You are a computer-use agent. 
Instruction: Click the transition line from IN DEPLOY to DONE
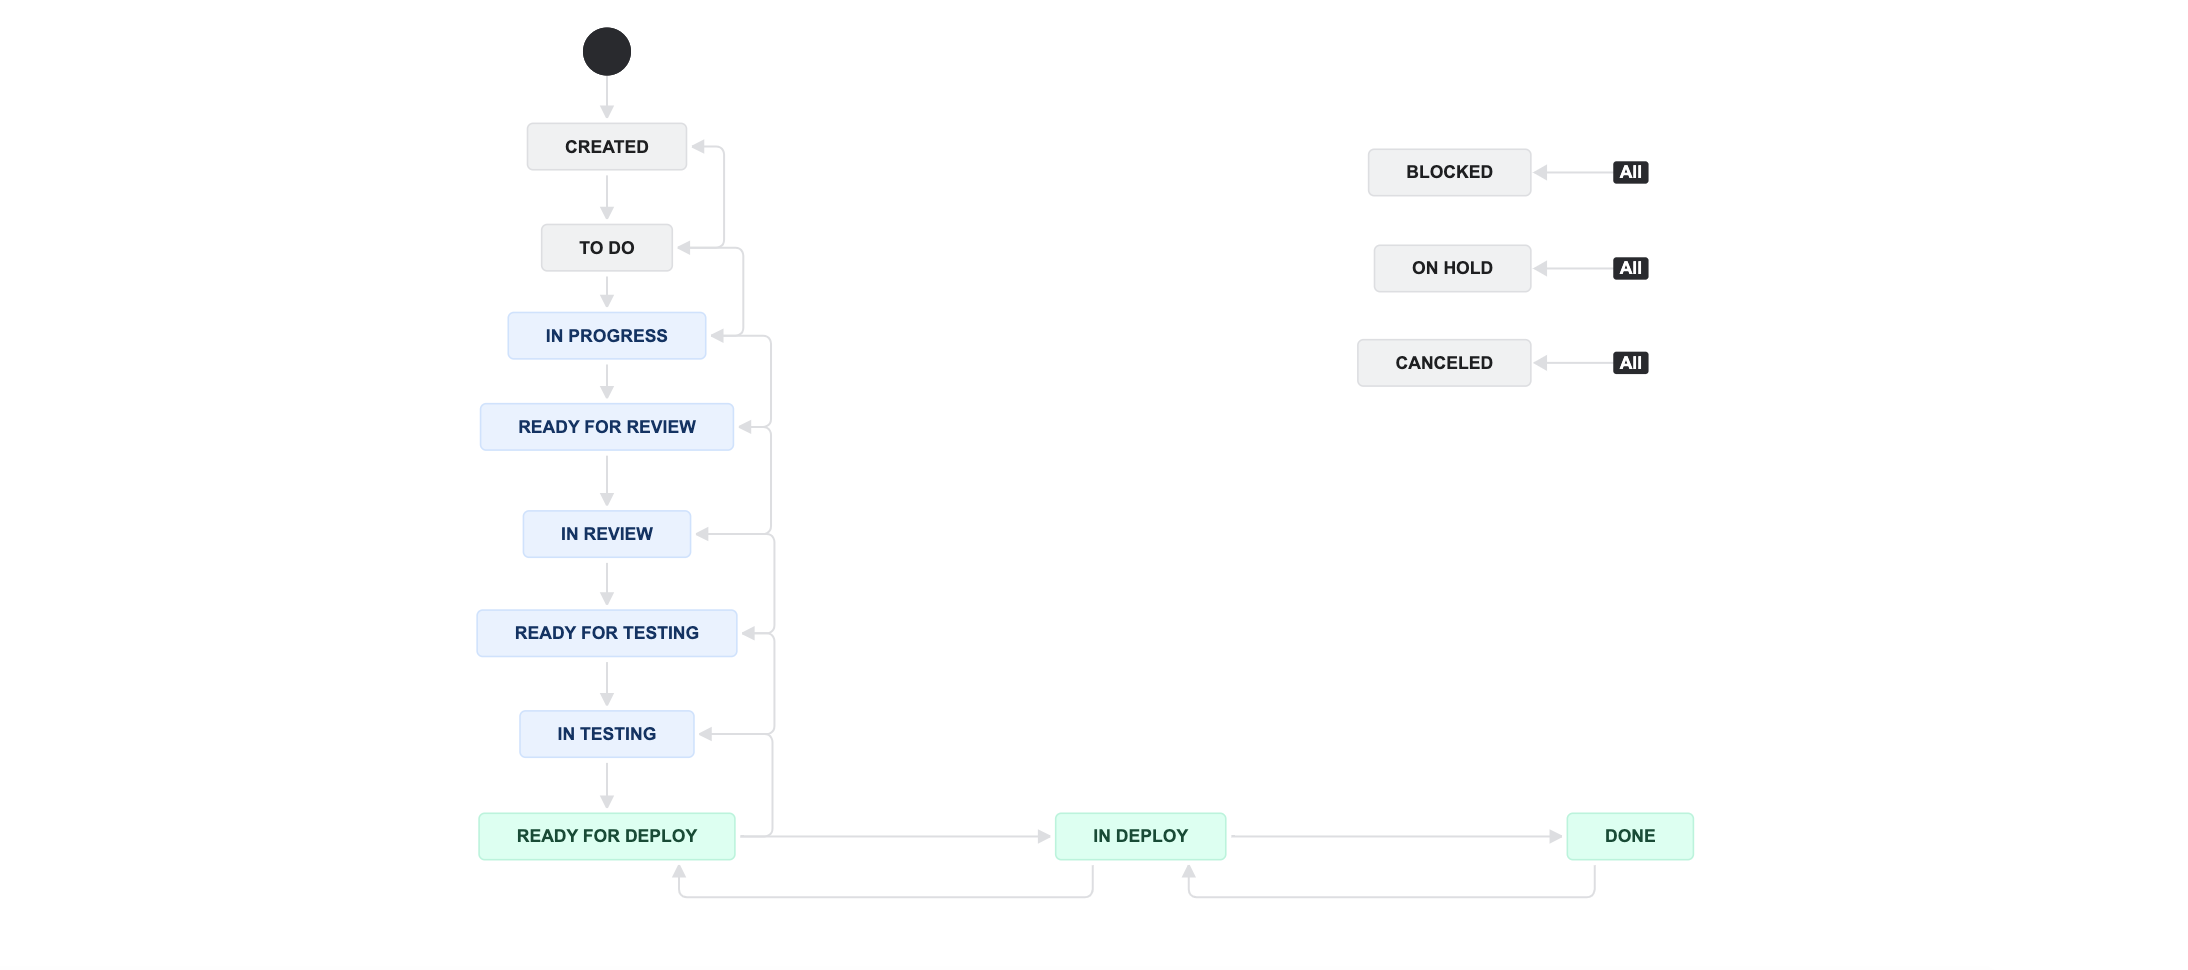[x=1395, y=836]
